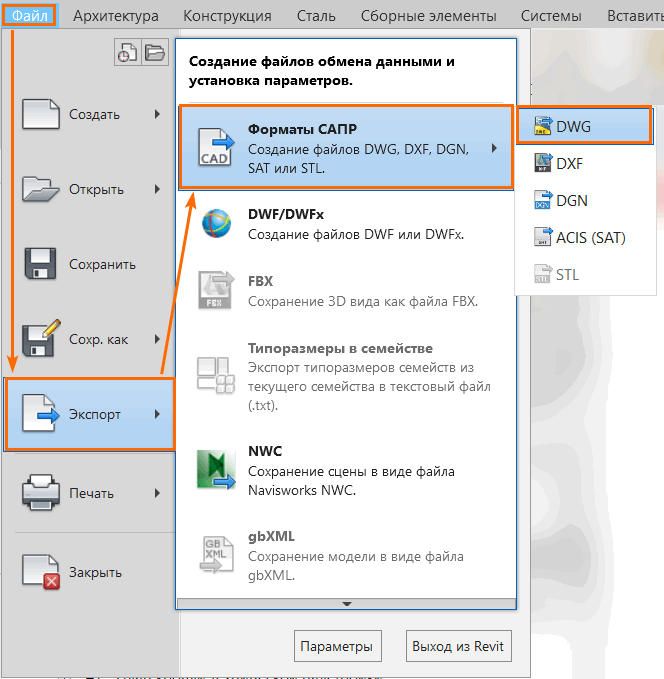Click the ACIS SAT file icon
The height and width of the screenshot is (679, 664).
click(543, 237)
